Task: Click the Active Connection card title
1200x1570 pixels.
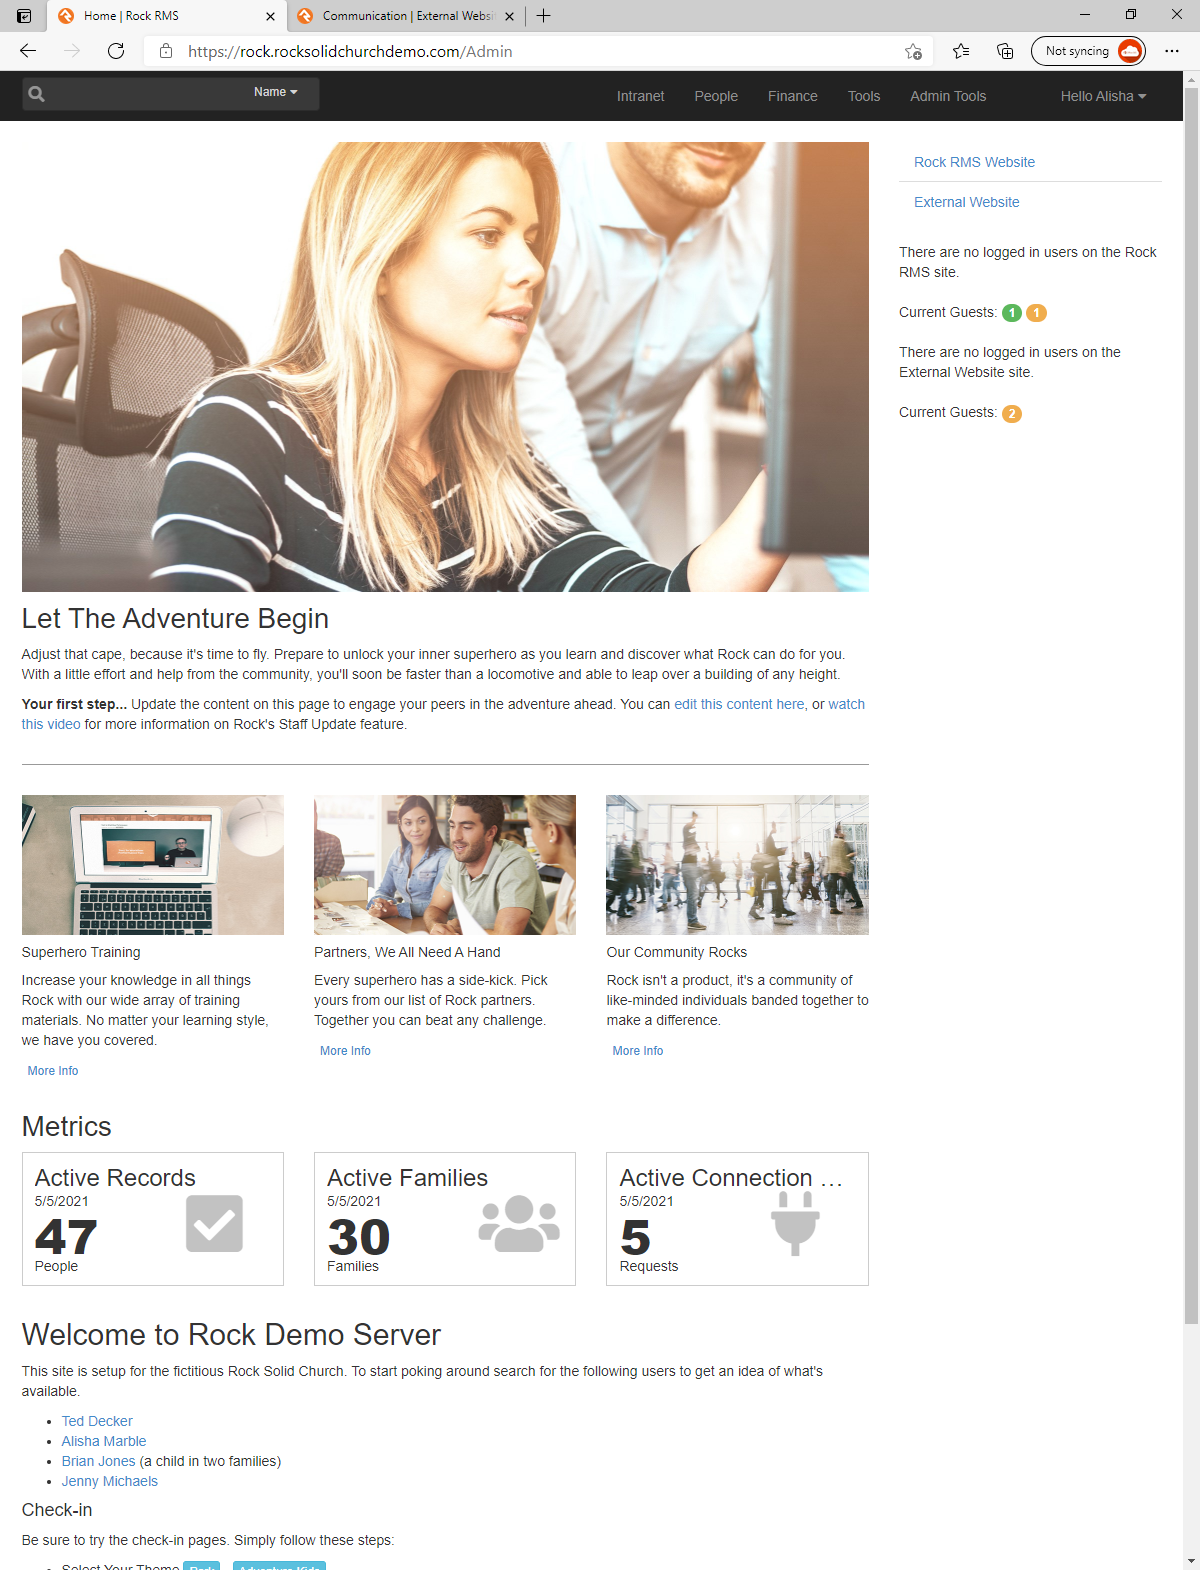Action: point(731,1178)
